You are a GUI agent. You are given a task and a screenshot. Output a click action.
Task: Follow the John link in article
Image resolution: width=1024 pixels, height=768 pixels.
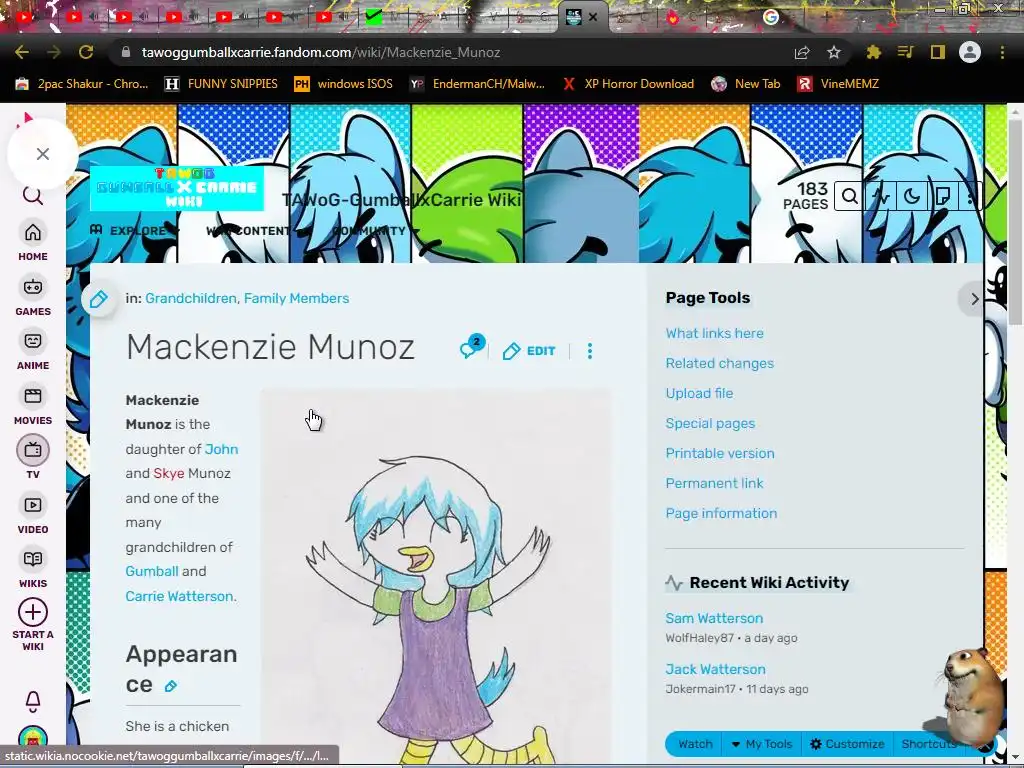coord(221,449)
